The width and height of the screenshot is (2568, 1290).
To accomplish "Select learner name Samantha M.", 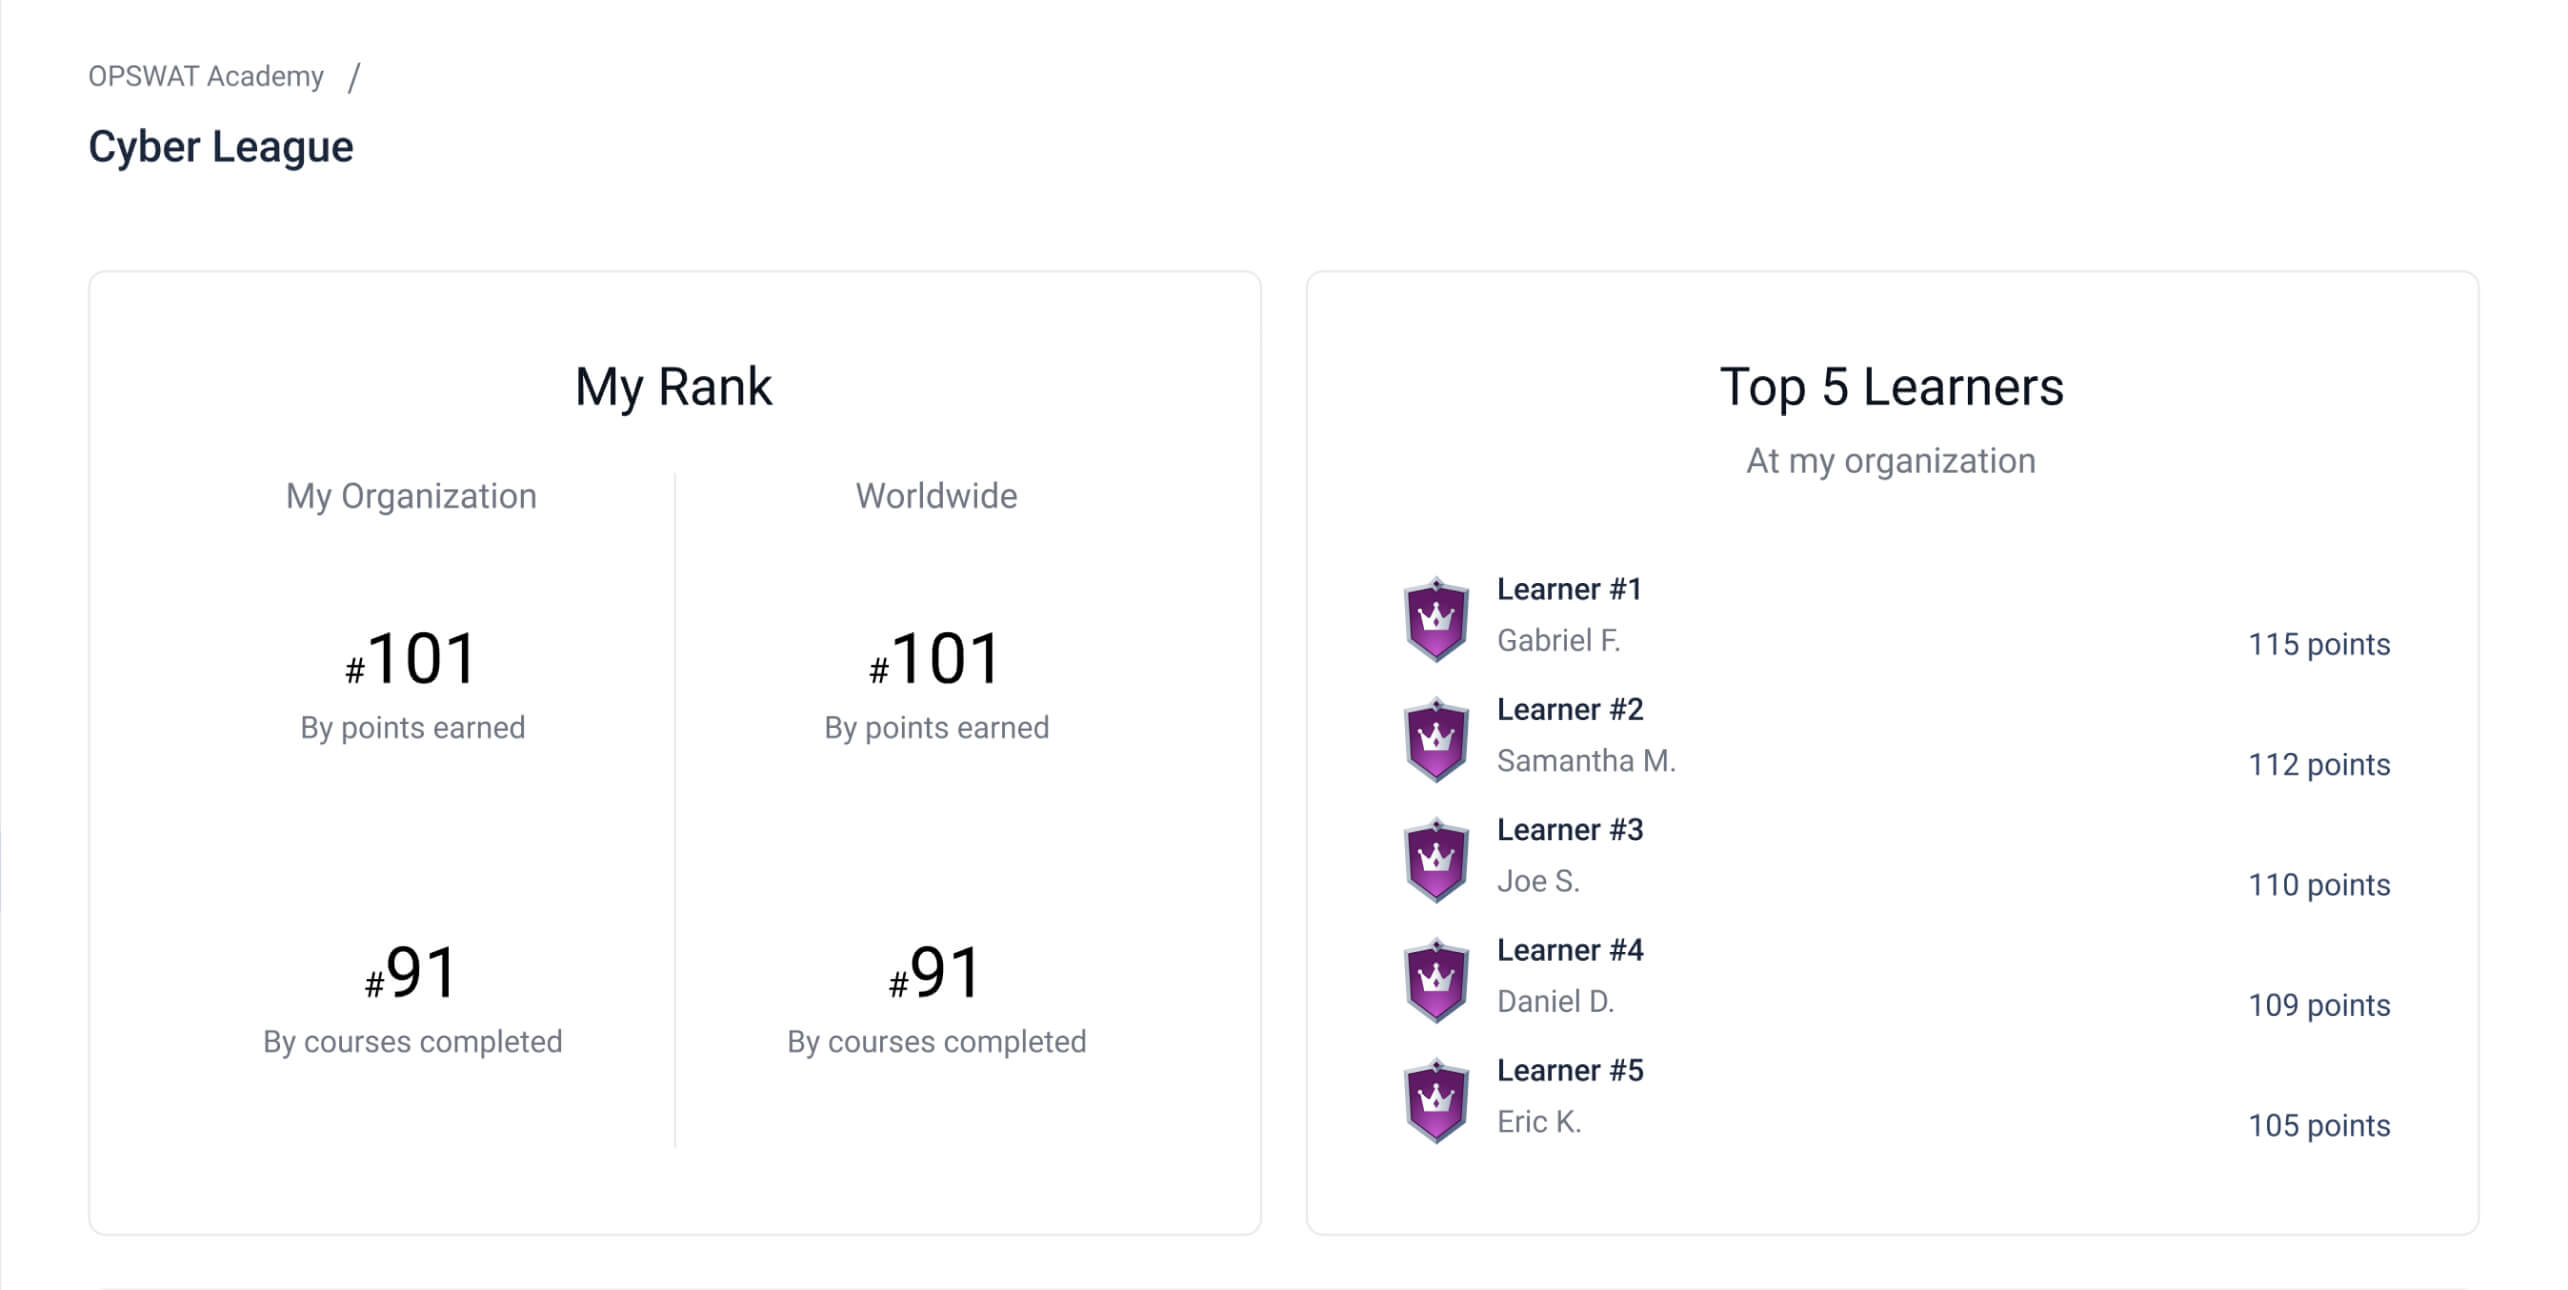I will 1586,761.
